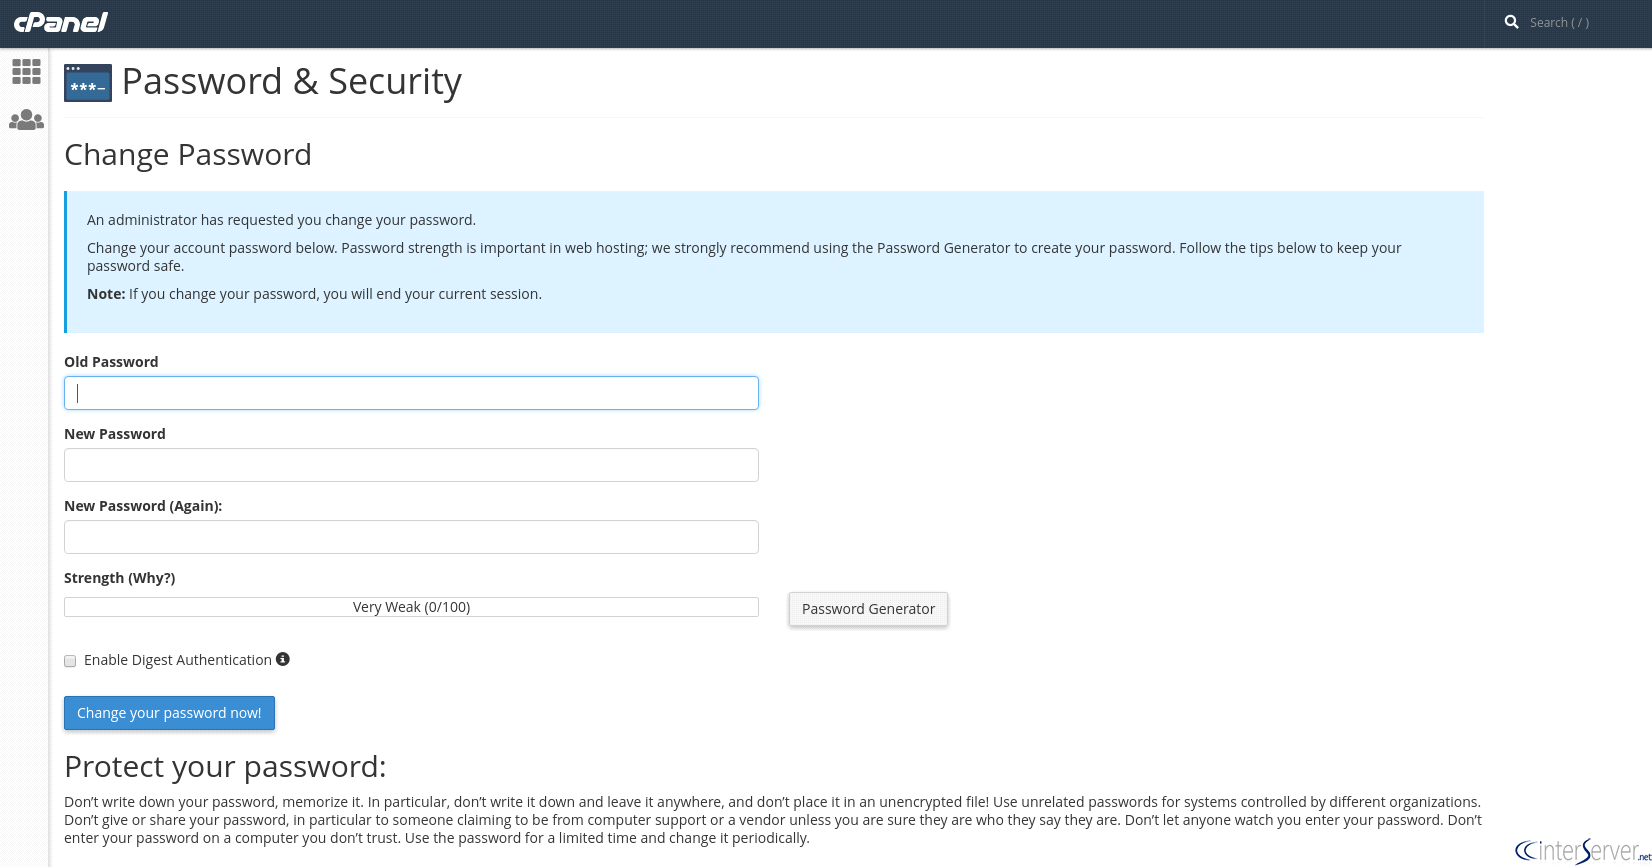Image resolution: width=1652 pixels, height=867 pixels.
Task: Enable Digest Authentication checkbox
Action: click(70, 661)
